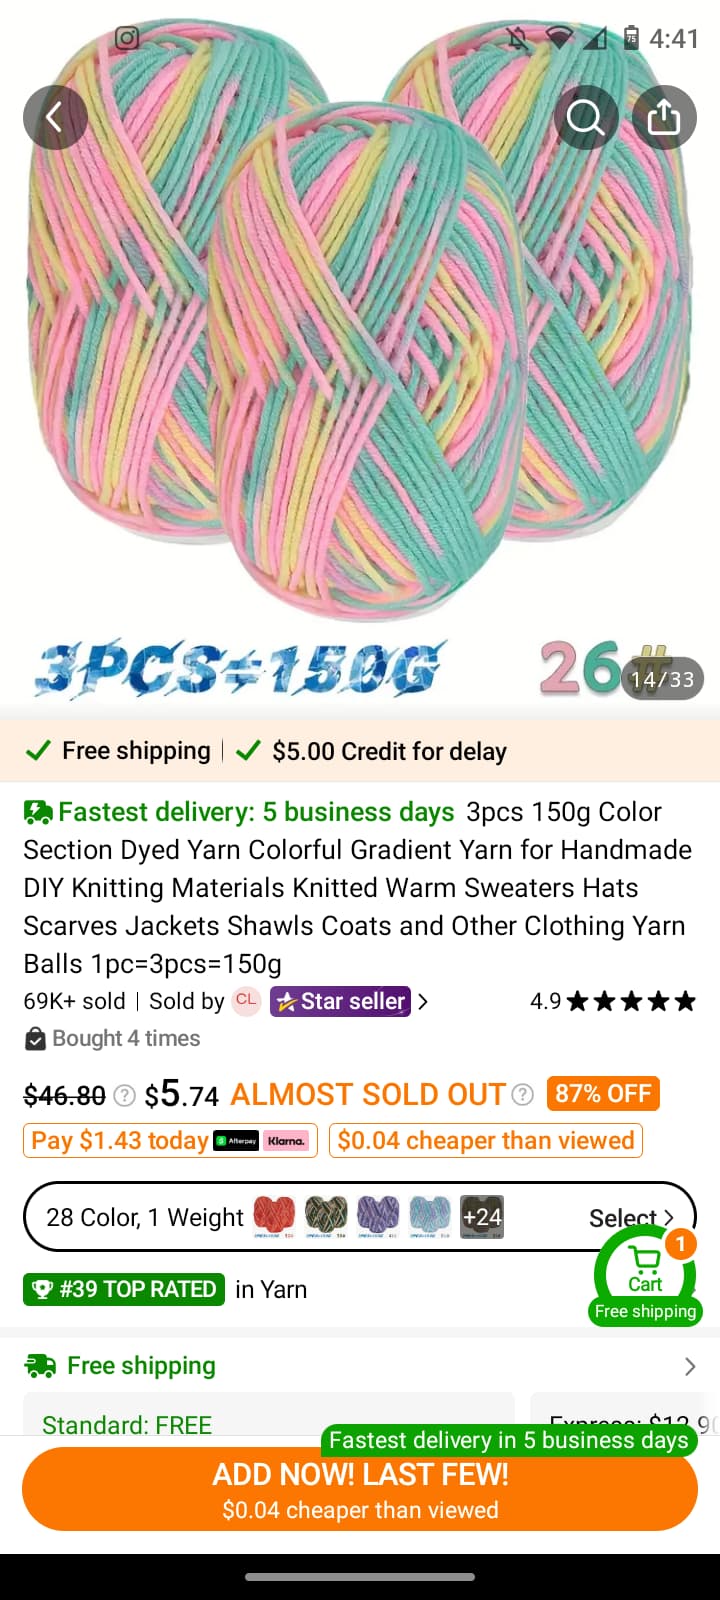Tap the share icon
This screenshot has height=1600, width=720.
[664, 117]
